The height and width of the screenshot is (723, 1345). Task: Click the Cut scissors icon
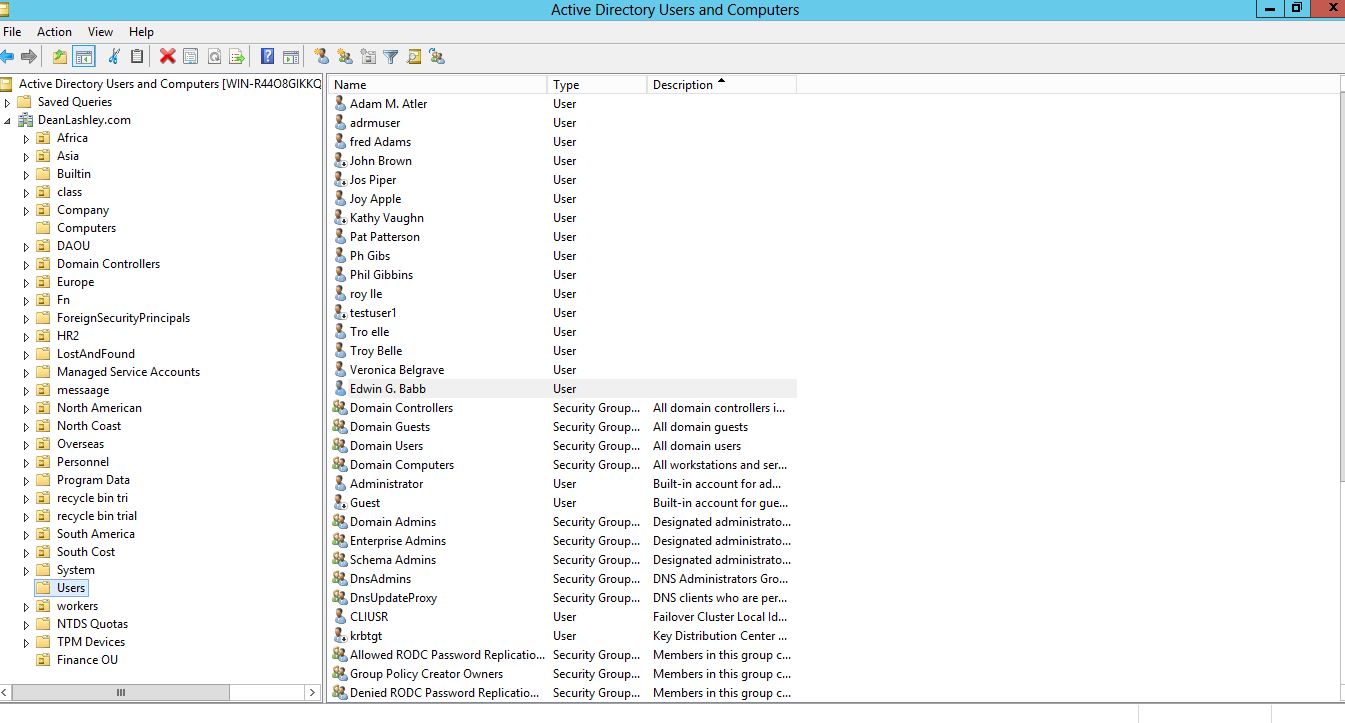tap(114, 57)
